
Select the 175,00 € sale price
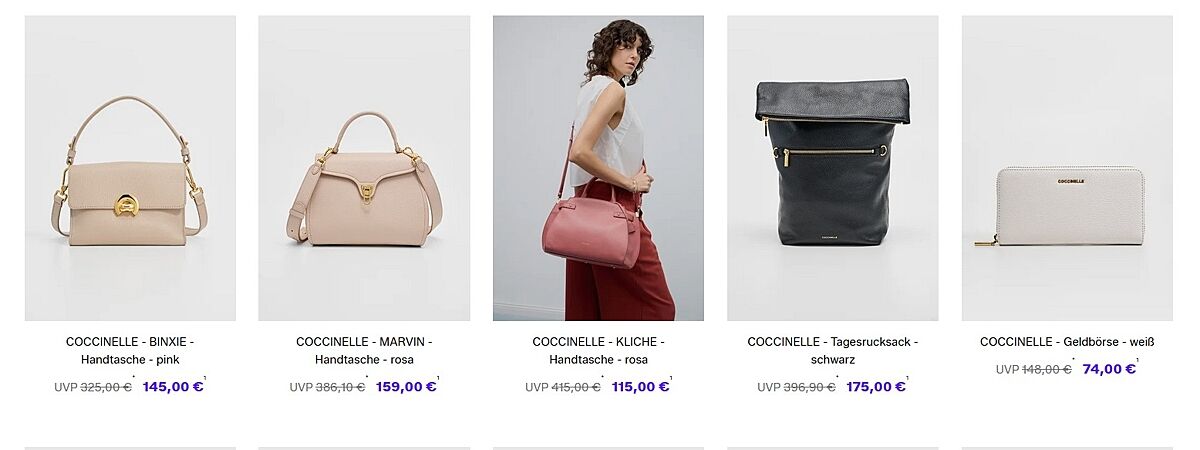pos(876,387)
